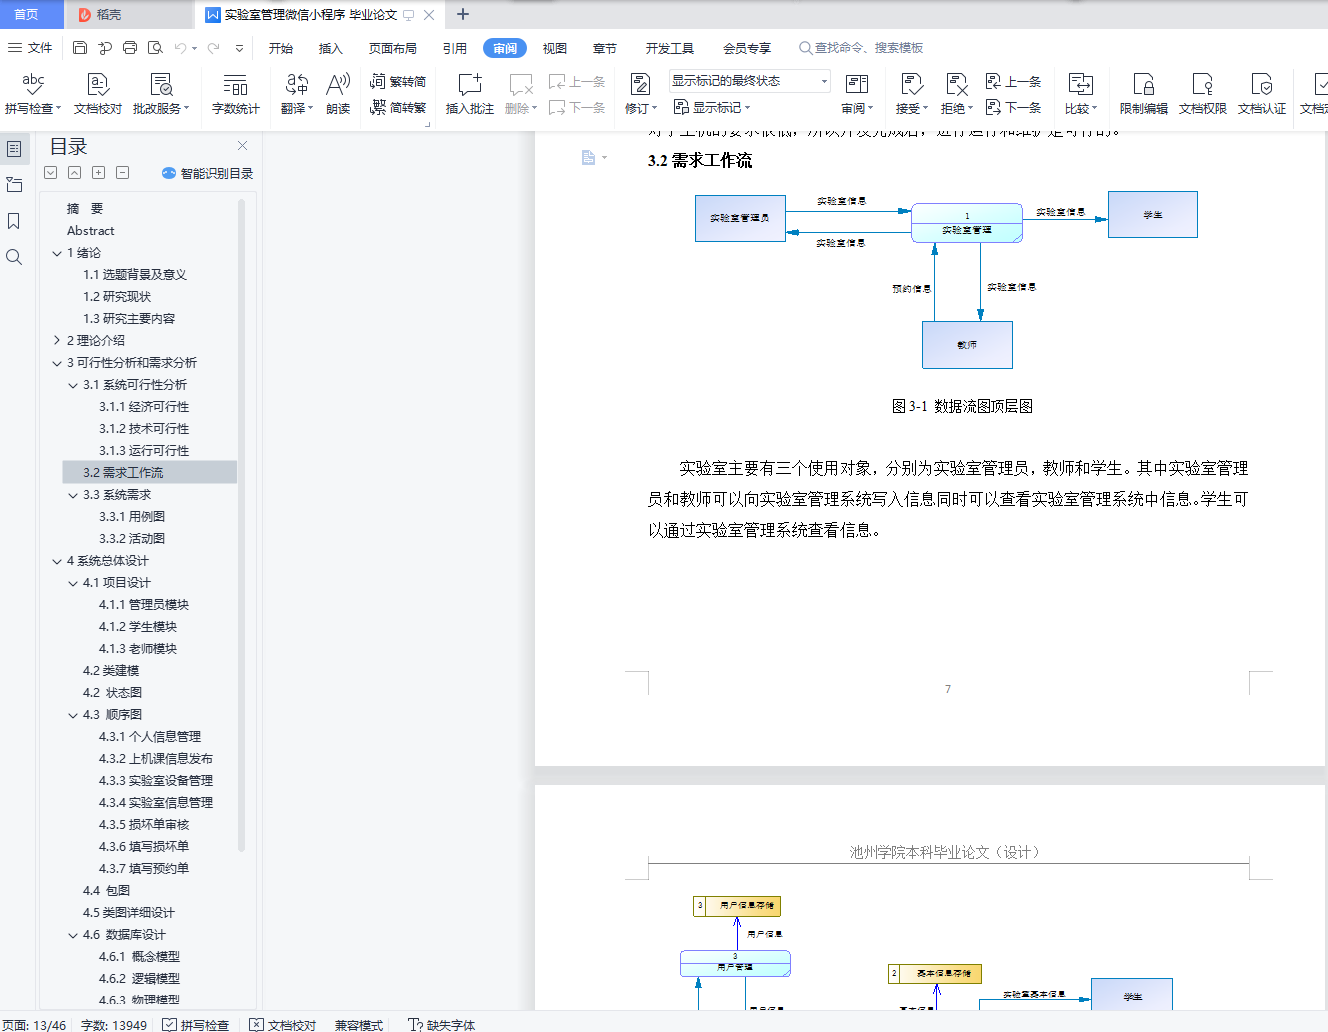
Task: Select outline item 4.4 包图
Action: click(106, 891)
